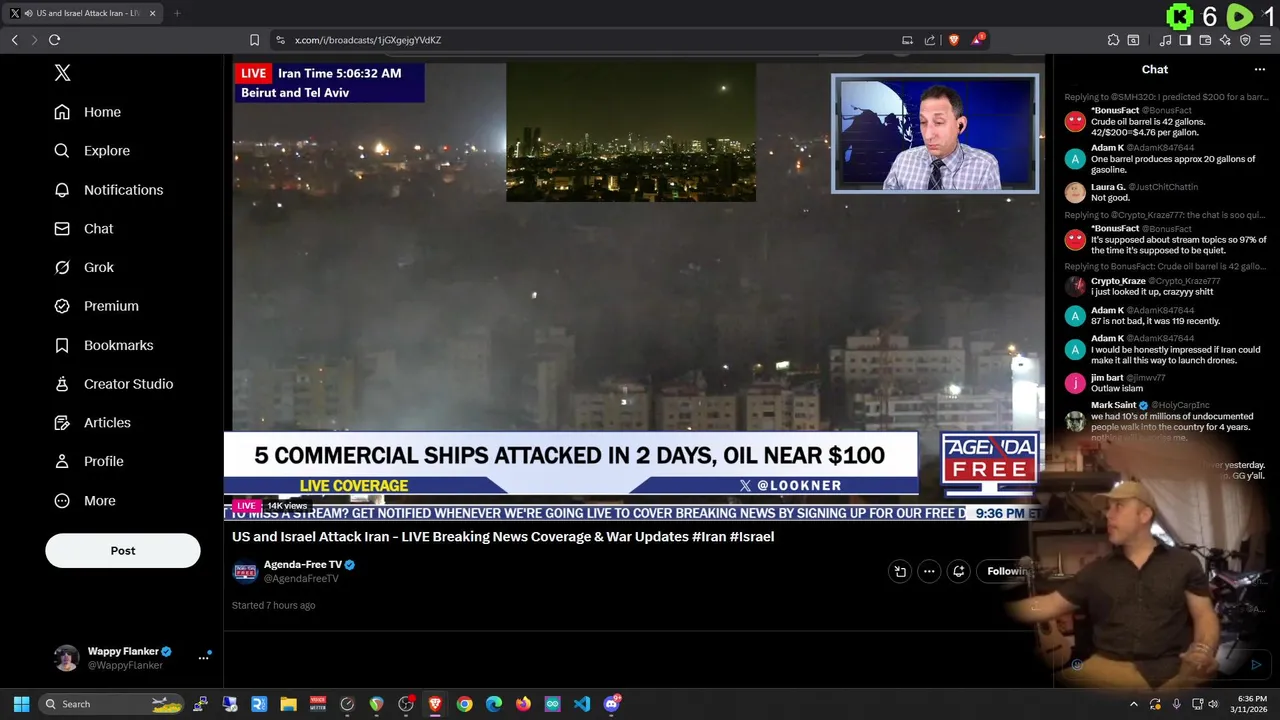Click the browser back arrow
This screenshot has width=1280, height=720.
[x=14, y=40]
